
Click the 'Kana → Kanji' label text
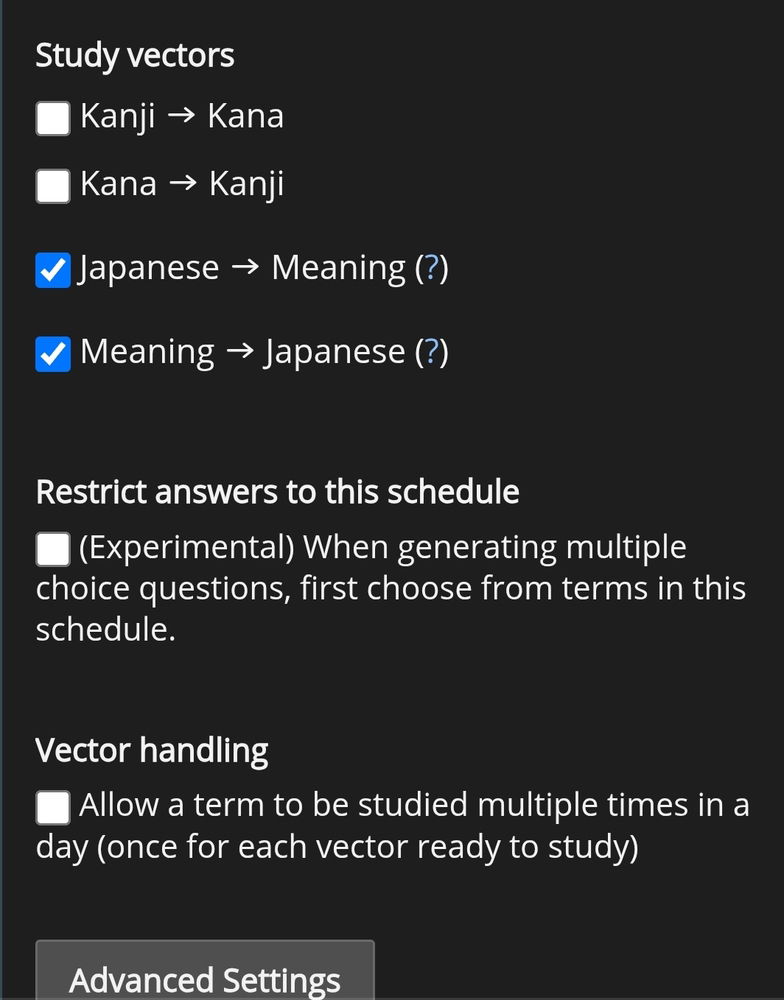coord(182,184)
